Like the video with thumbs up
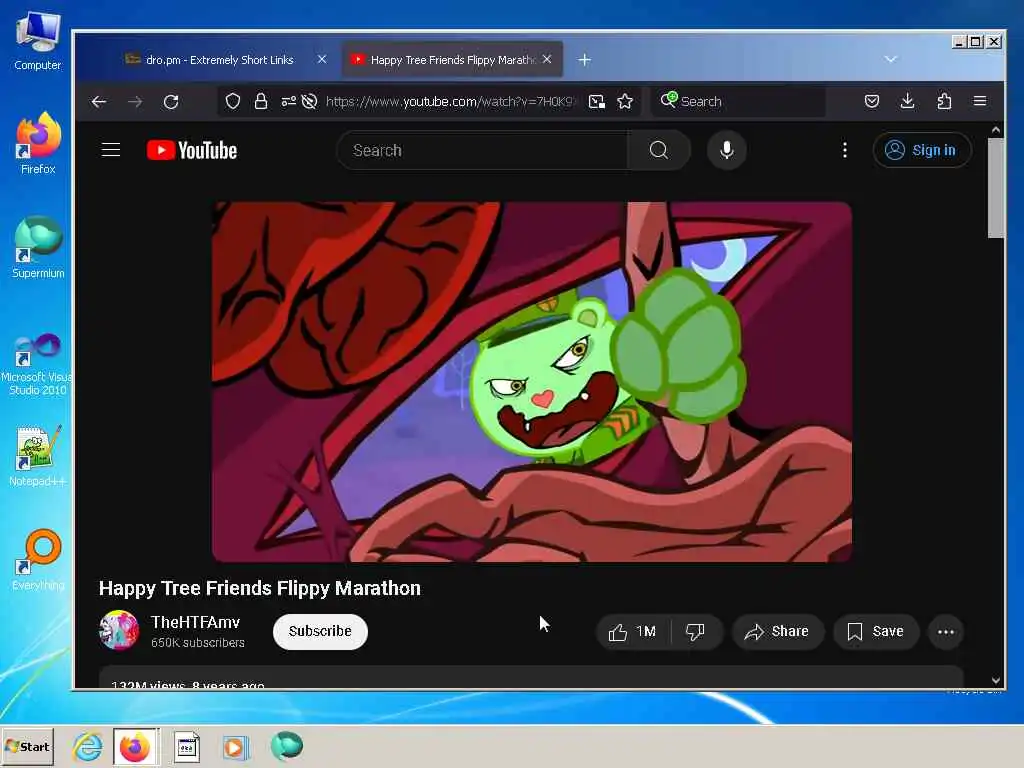The image size is (1024, 768). click(633, 632)
